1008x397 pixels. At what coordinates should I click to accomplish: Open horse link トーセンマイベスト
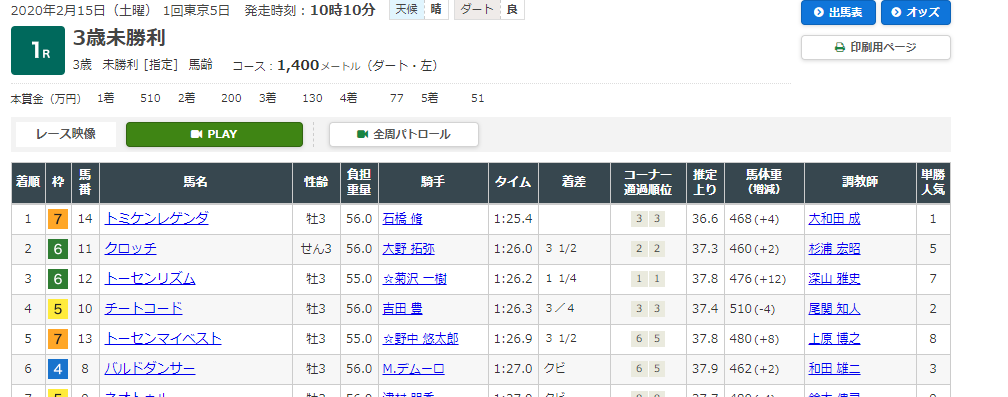163,339
